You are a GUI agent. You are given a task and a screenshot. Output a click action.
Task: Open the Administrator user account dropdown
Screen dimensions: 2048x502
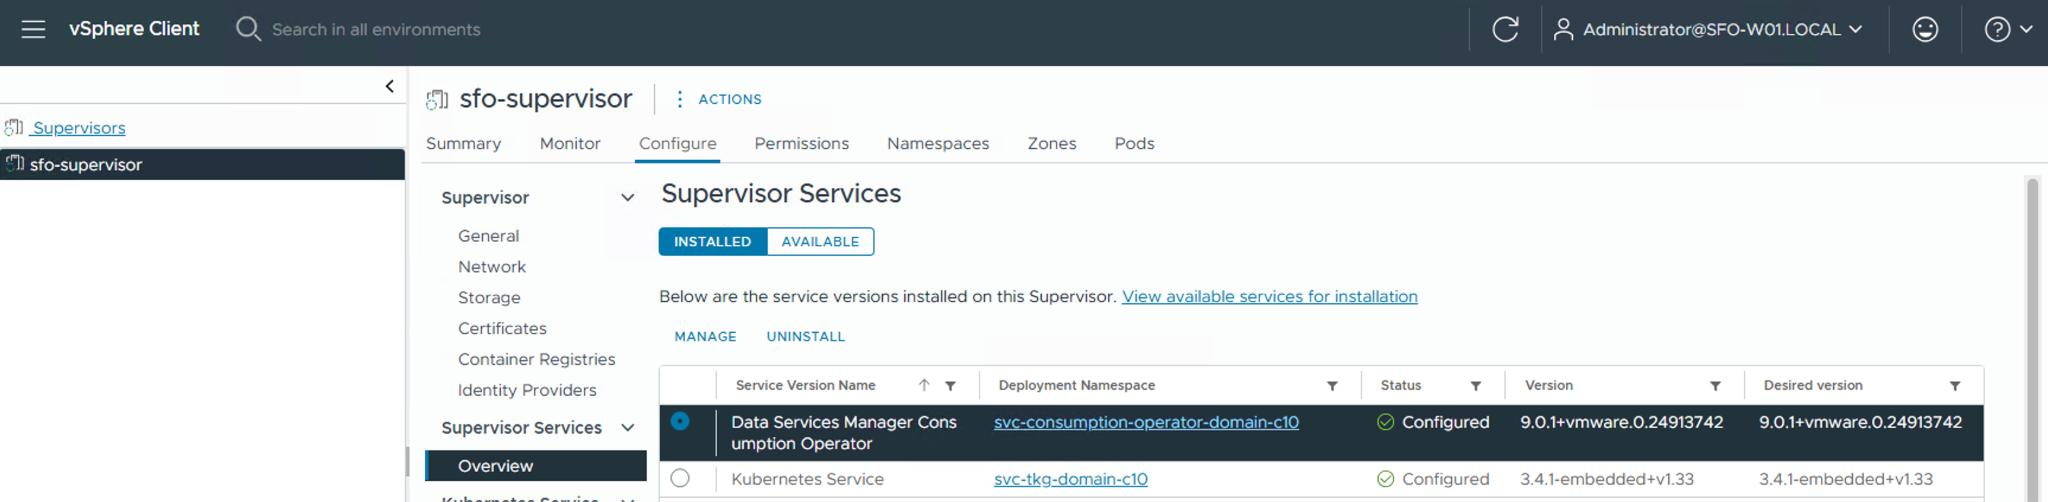point(1708,29)
